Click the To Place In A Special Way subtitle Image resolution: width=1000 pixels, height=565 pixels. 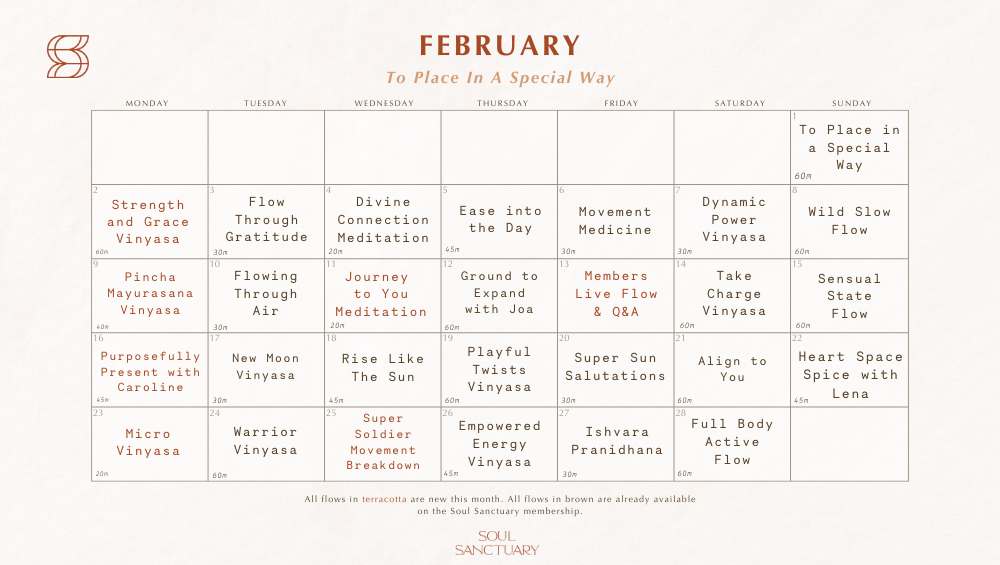(x=500, y=78)
